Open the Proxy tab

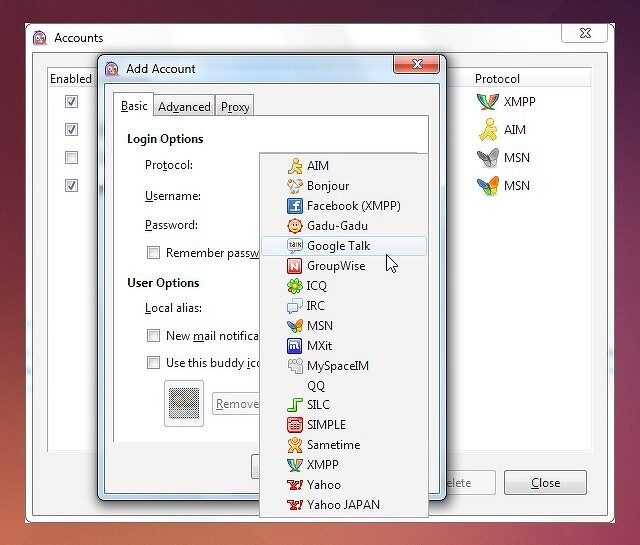(x=235, y=107)
